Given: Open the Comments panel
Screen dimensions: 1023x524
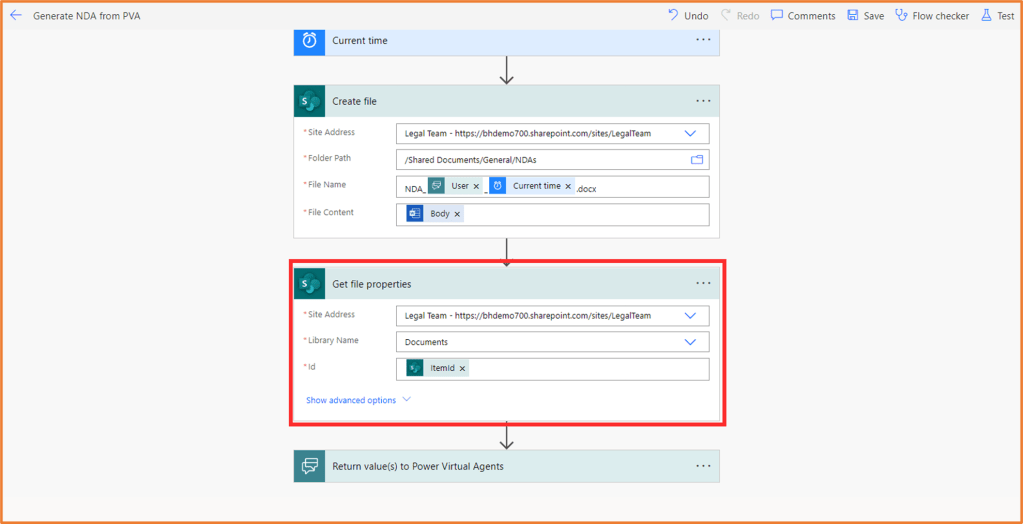Looking at the screenshot, I should coord(803,16).
